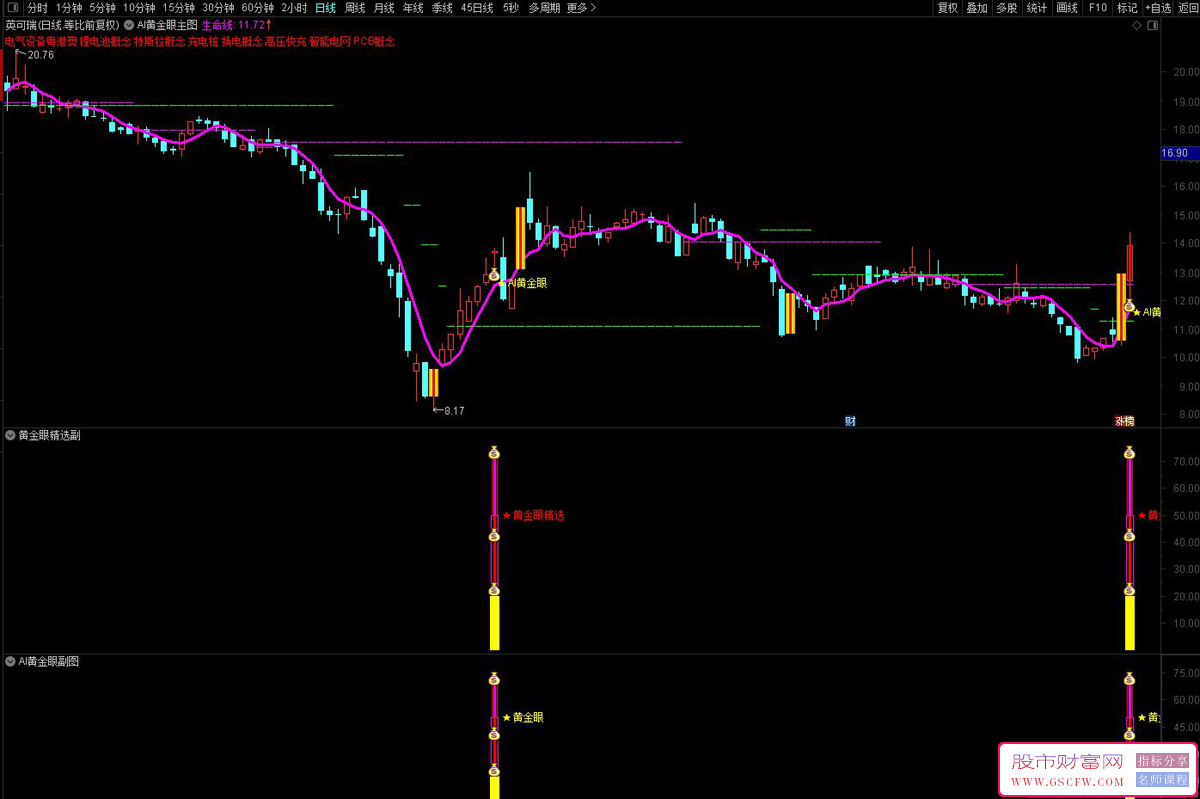Switch to 季线 quarterly chart
The width and height of the screenshot is (1200, 799).
pos(442,7)
